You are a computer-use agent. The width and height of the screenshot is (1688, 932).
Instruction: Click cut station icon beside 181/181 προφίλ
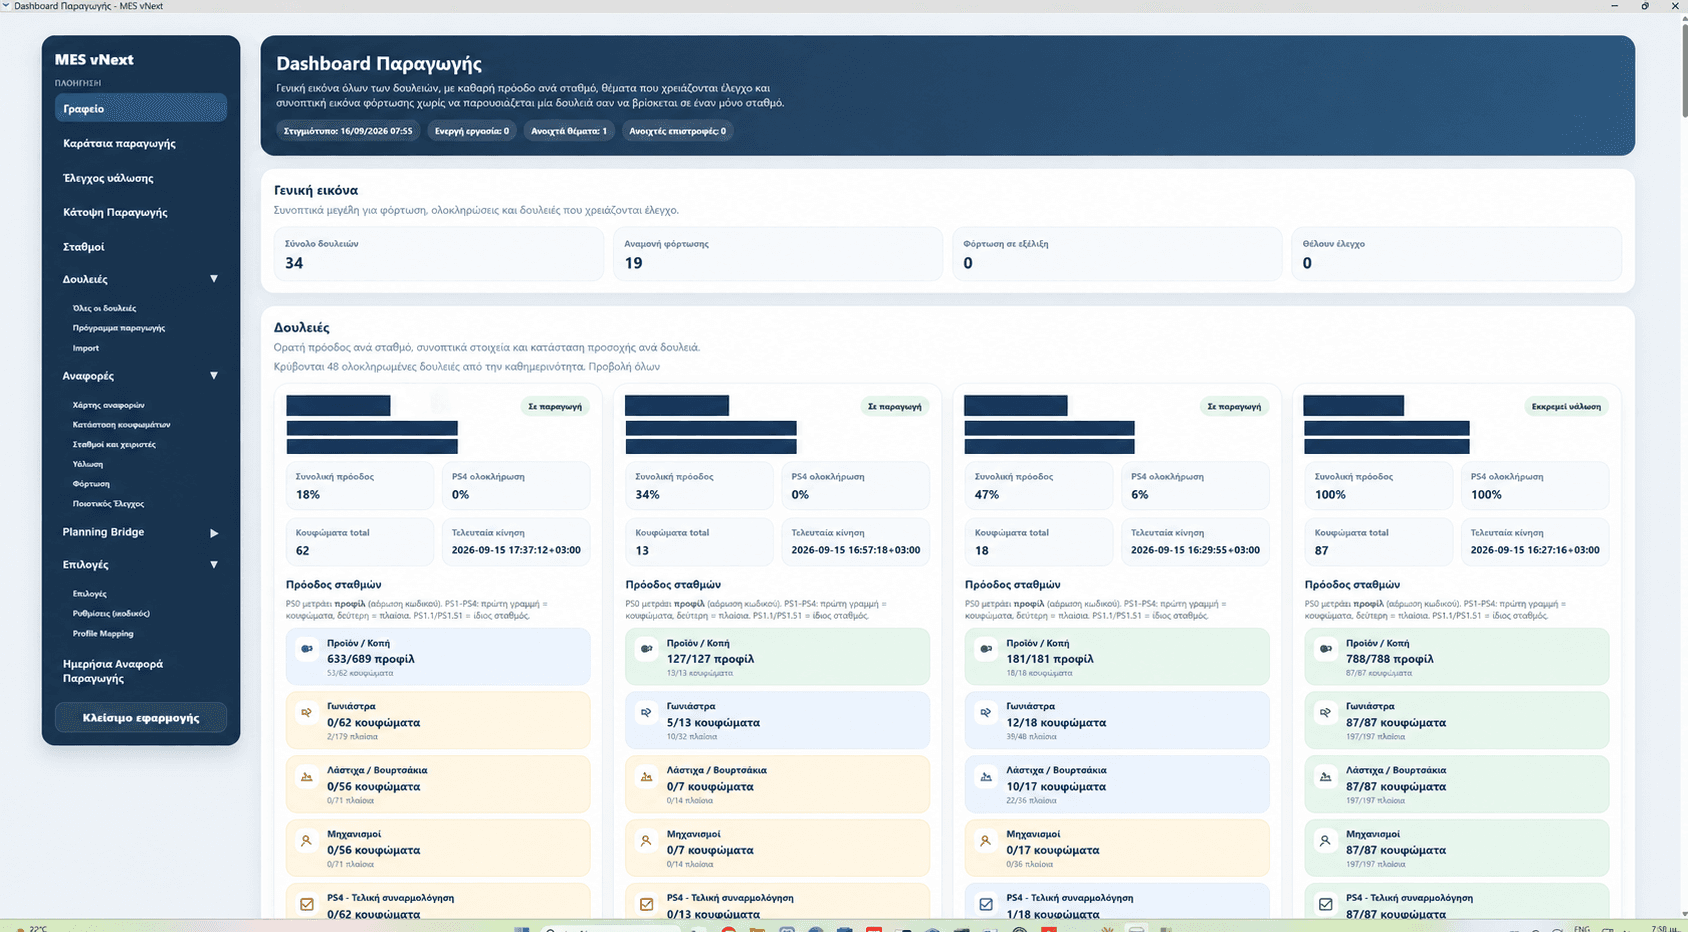pos(986,649)
